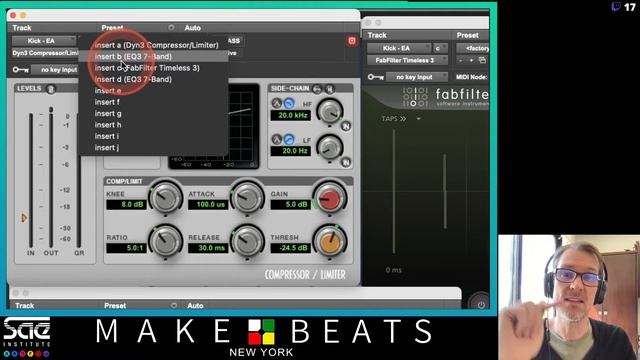The image size is (640, 360).
Task: Click key input icon in Timeless window
Action: click(x=376, y=77)
